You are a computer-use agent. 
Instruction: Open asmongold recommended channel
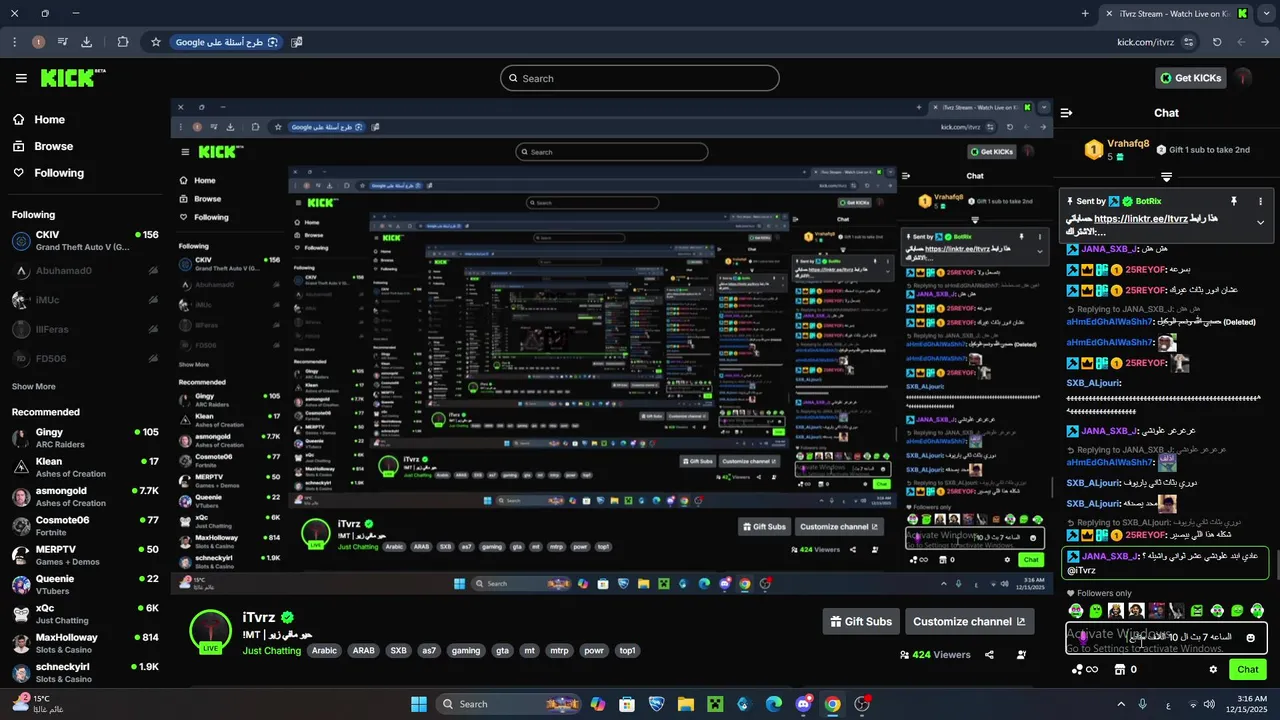point(85,497)
